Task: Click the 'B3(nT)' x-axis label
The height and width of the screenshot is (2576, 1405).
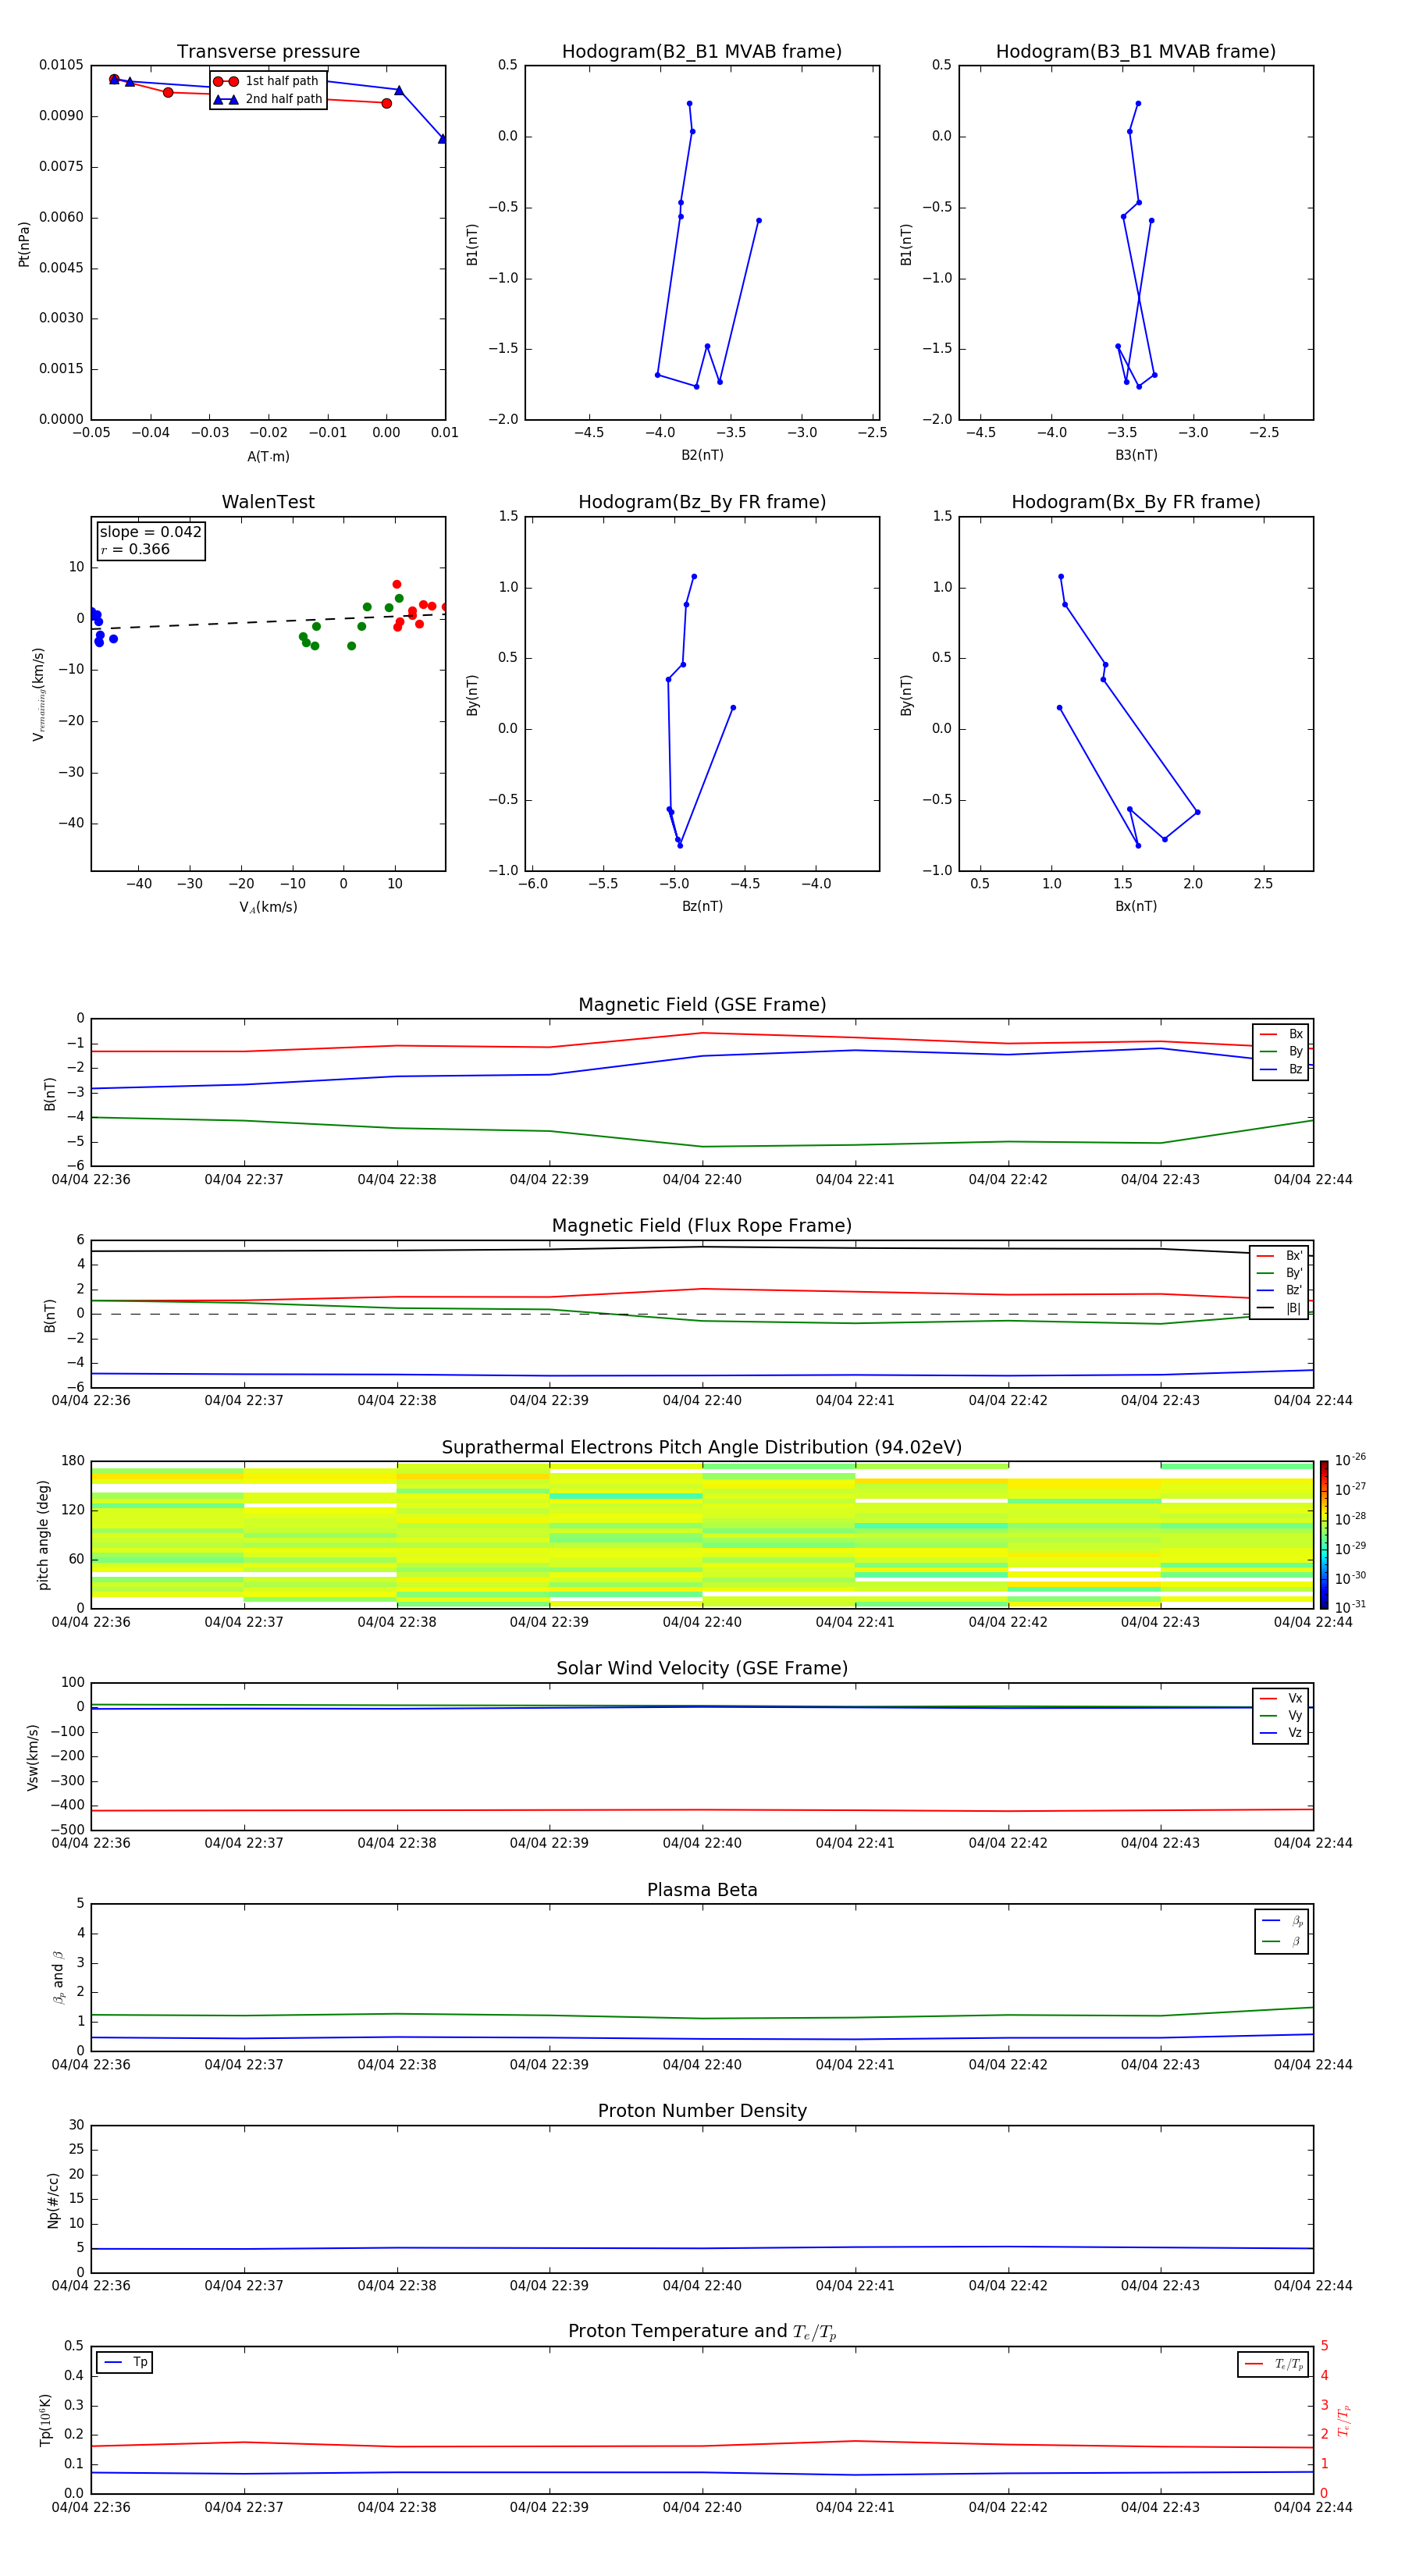Action: (1136, 455)
